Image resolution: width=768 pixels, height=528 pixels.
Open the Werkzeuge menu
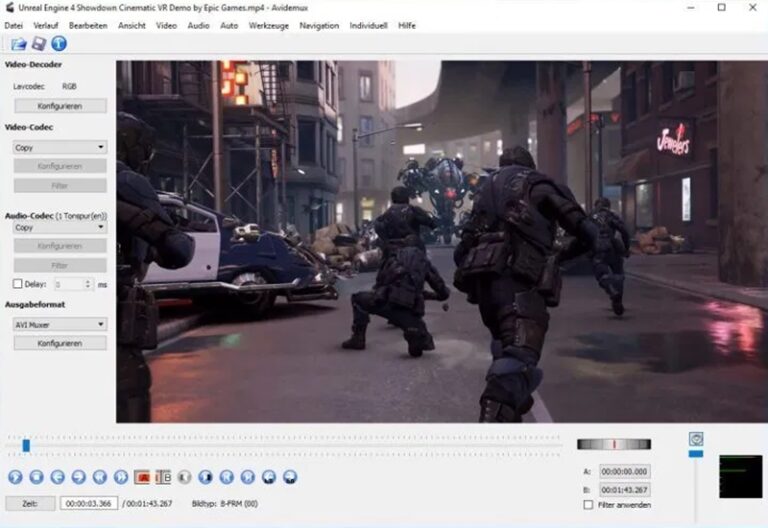tap(268, 25)
